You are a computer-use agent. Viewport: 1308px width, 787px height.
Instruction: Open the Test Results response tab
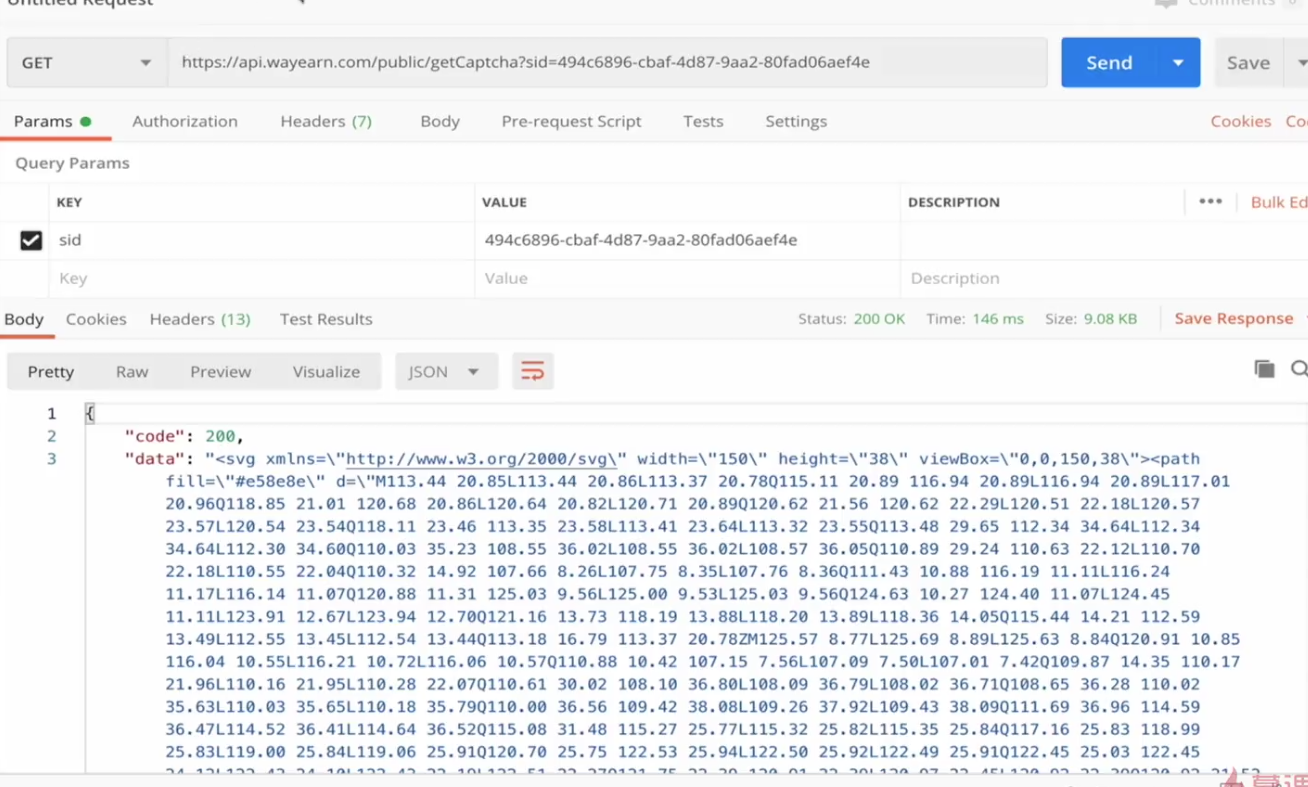click(326, 319)
